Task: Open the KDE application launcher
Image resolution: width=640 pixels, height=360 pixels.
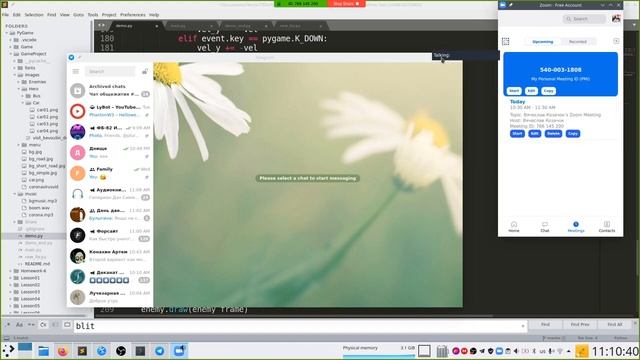Action: click(x=8, y=351)
